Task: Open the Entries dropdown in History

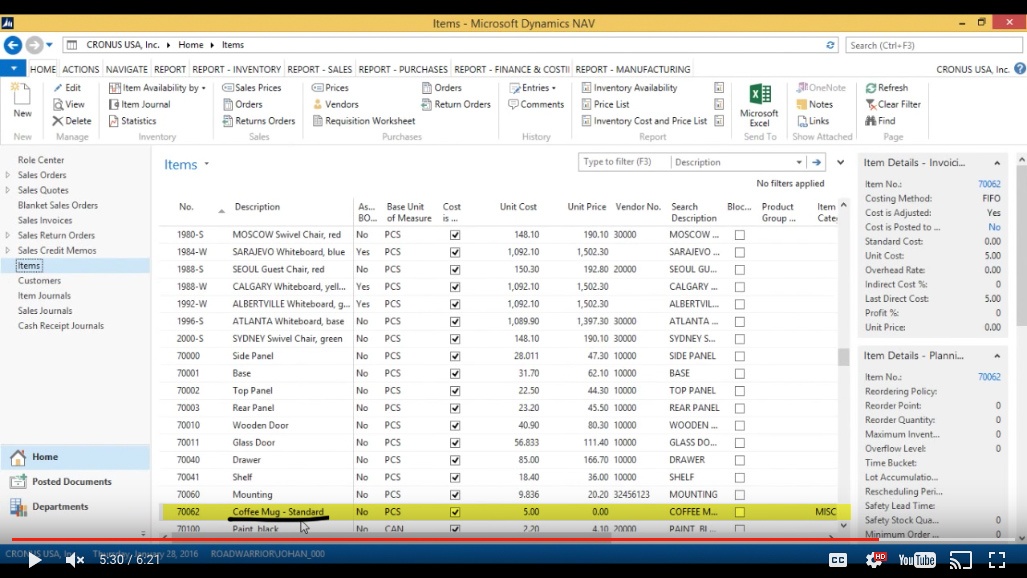Action: [x=533, y=88]
